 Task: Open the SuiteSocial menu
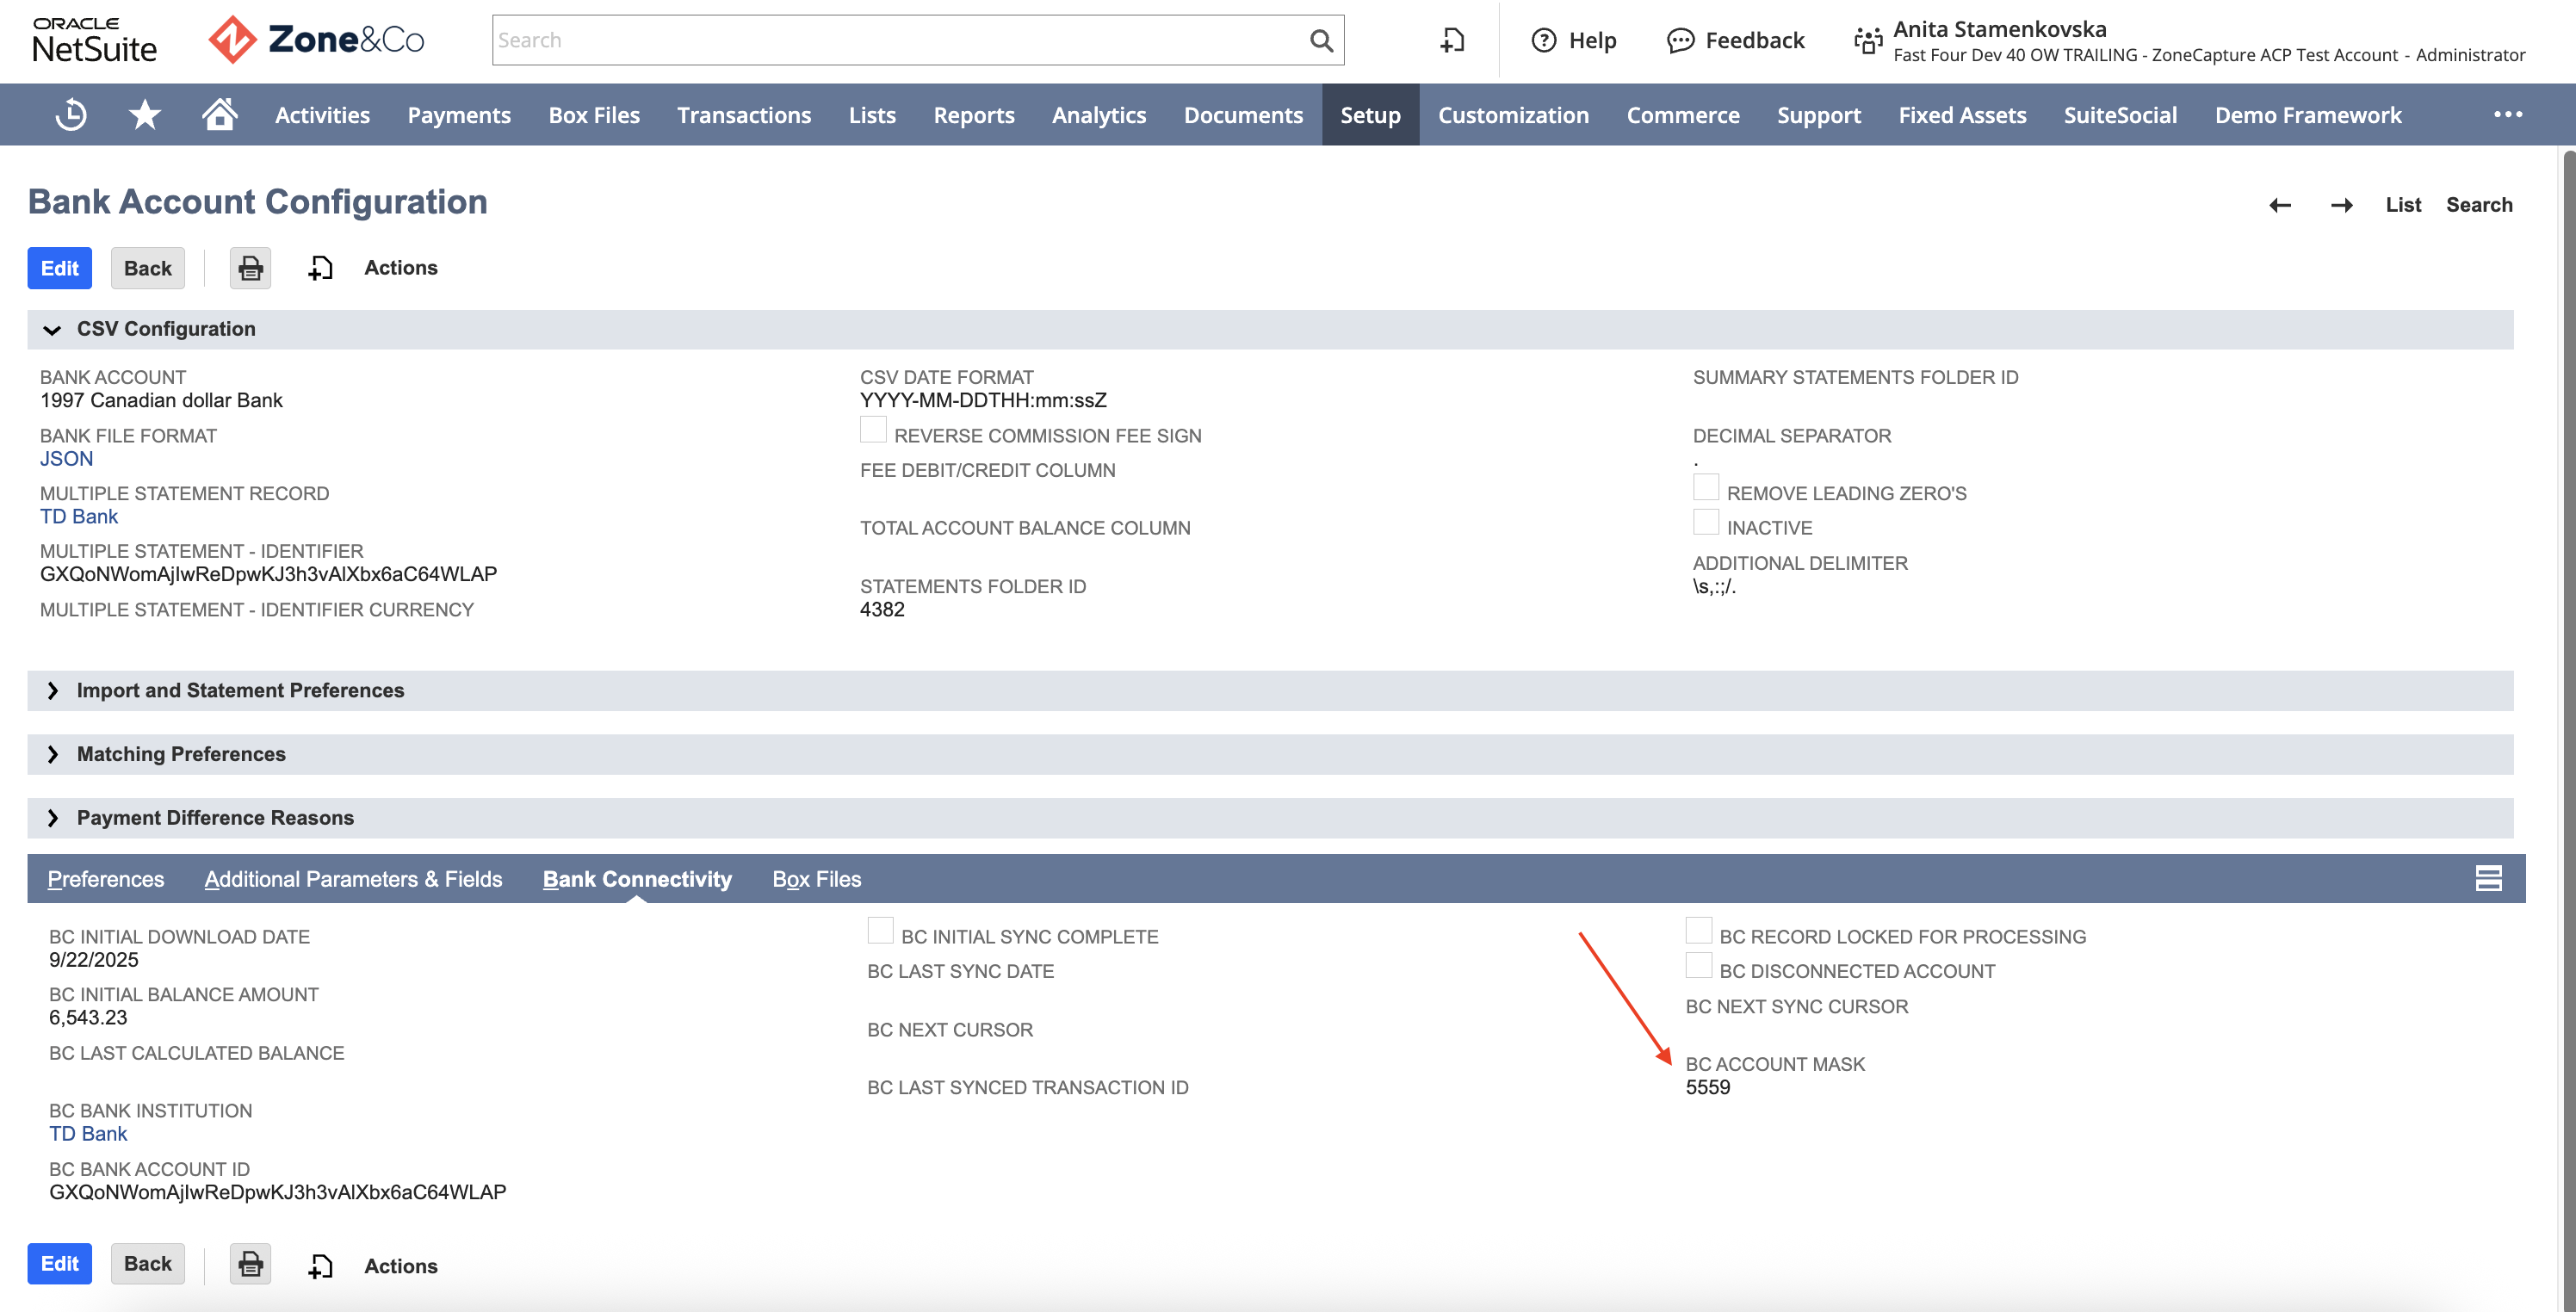[2120, 115]
